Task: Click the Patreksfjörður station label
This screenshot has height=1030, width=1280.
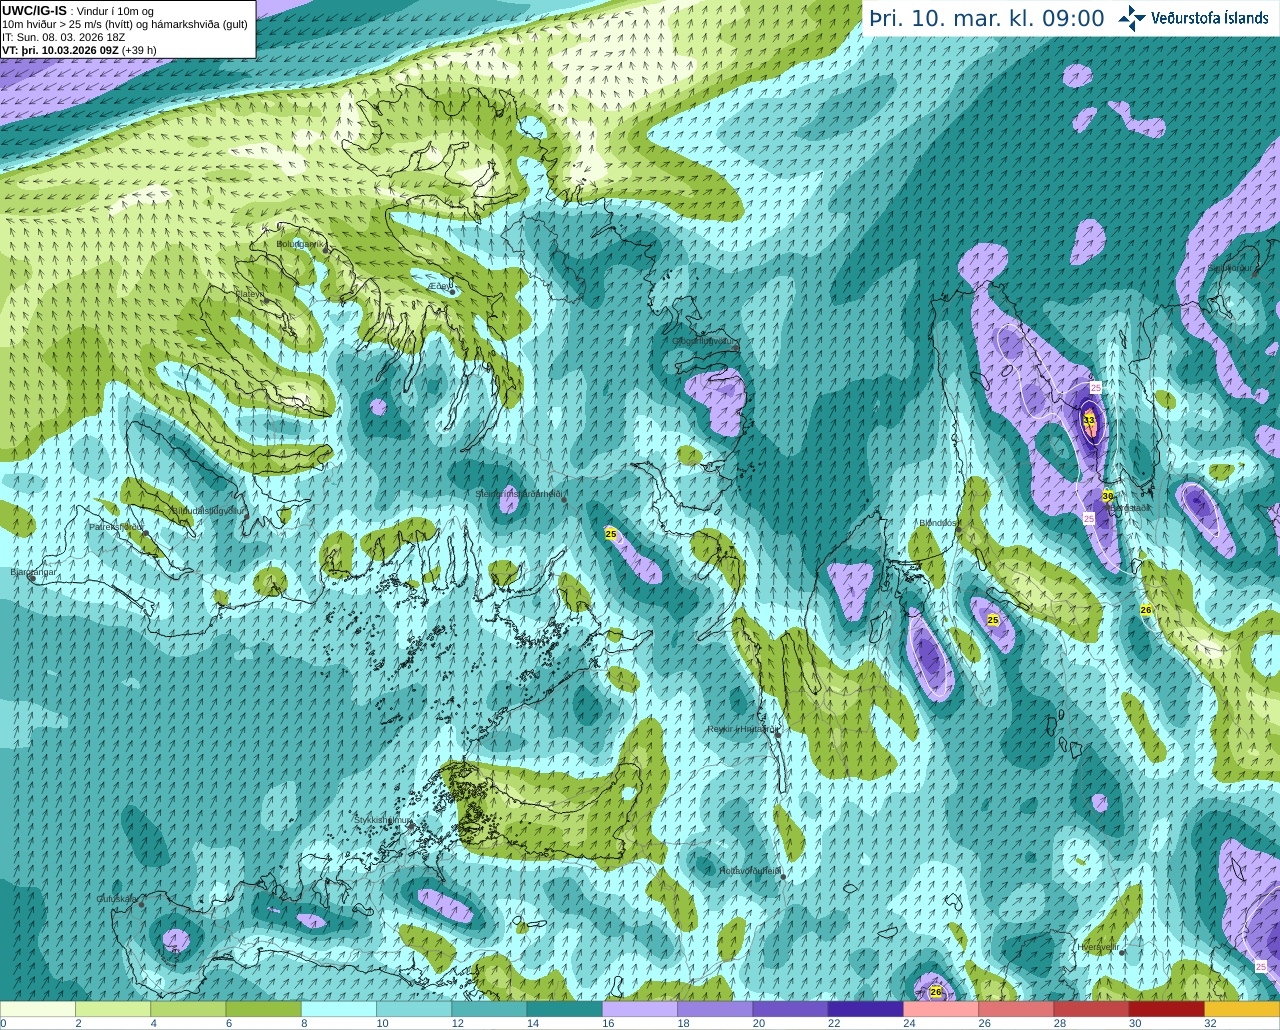Action: [x=117, y=526]
